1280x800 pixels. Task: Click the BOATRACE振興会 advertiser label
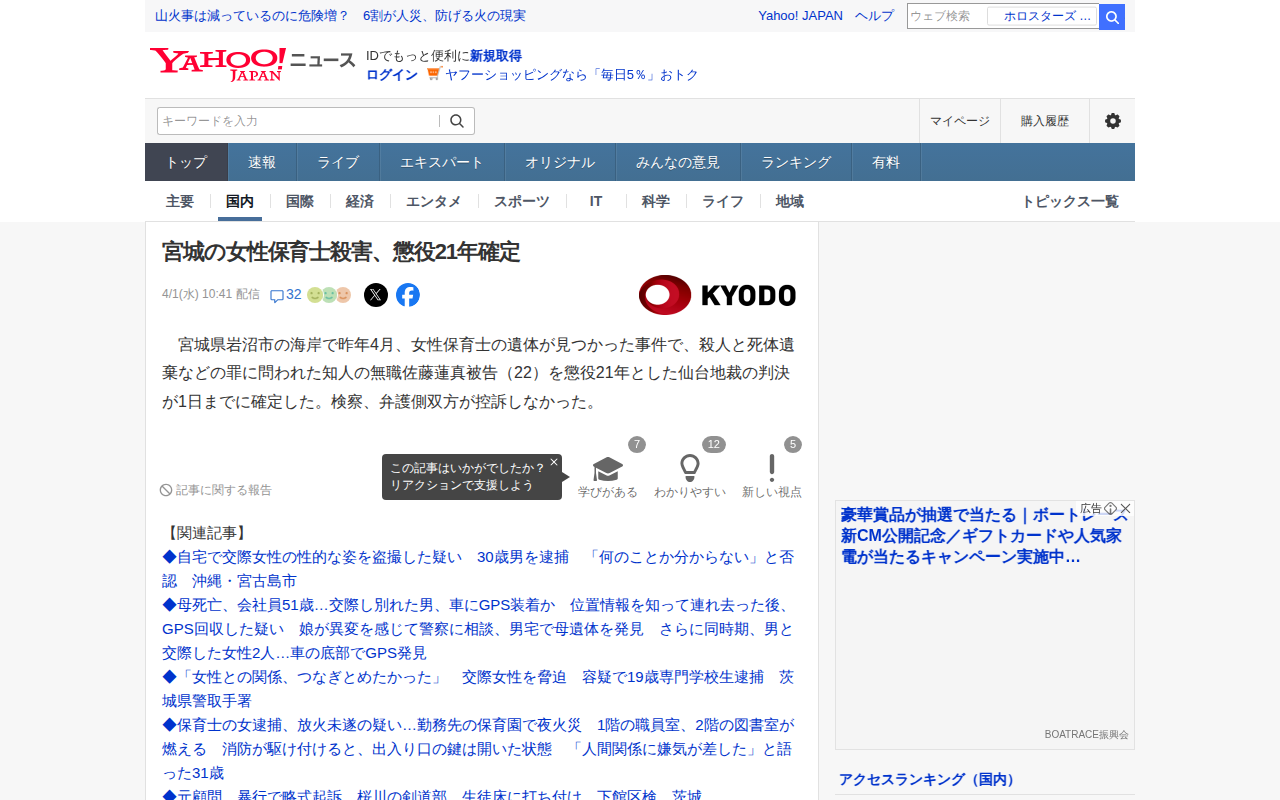[1087, 734]
